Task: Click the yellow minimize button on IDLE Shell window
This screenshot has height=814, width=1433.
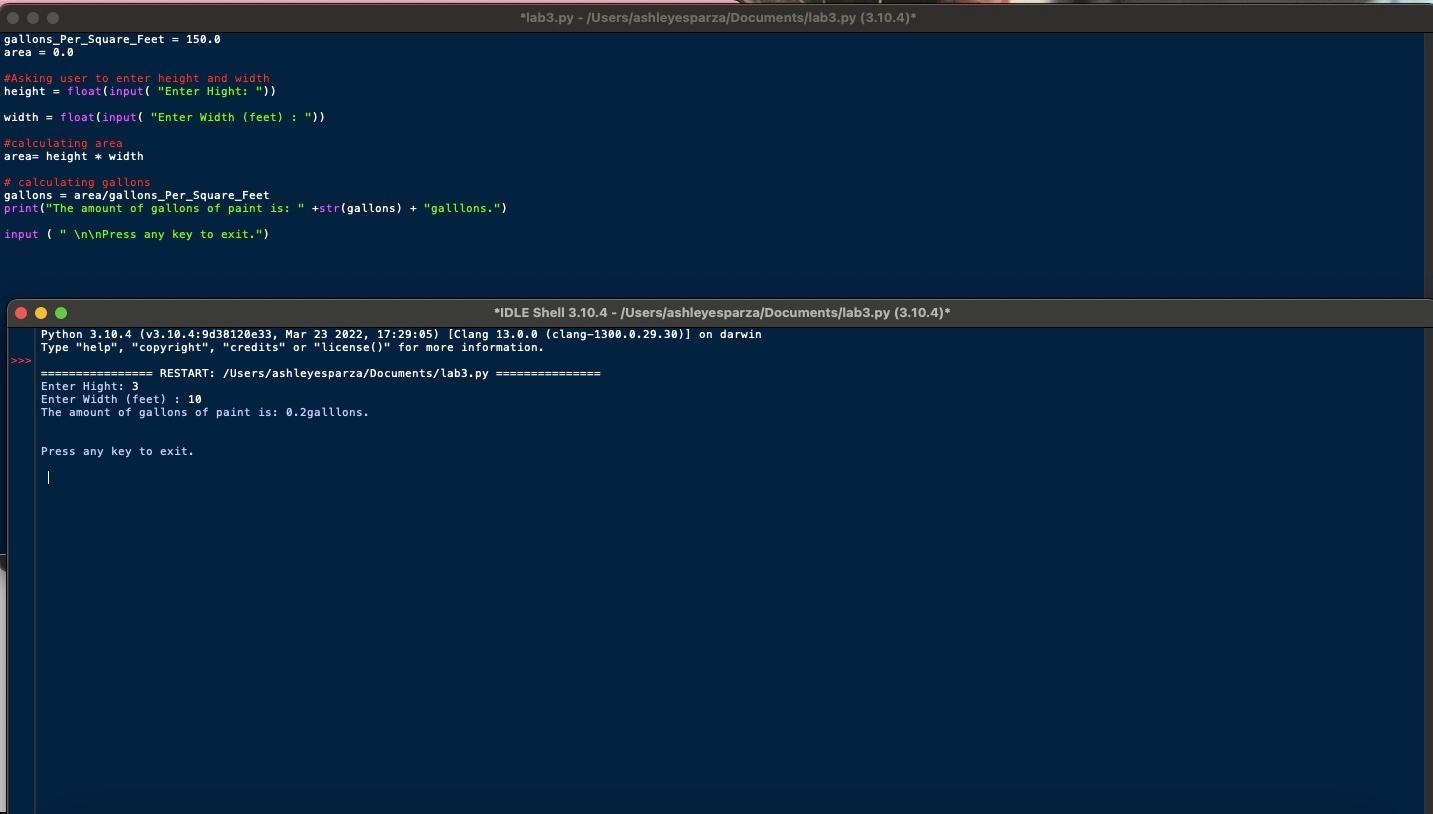Action: pos(41,313)
